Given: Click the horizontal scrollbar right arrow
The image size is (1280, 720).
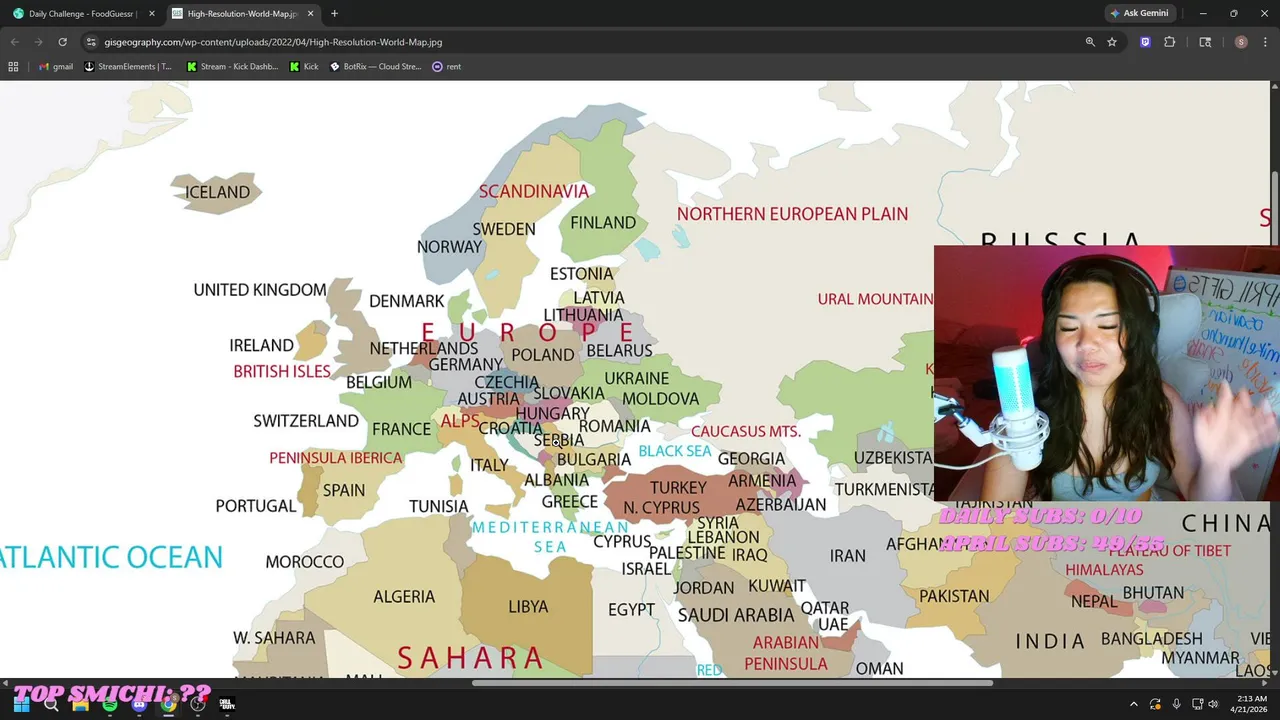Looking at the screenshot, I should (x=1262, y=683).
